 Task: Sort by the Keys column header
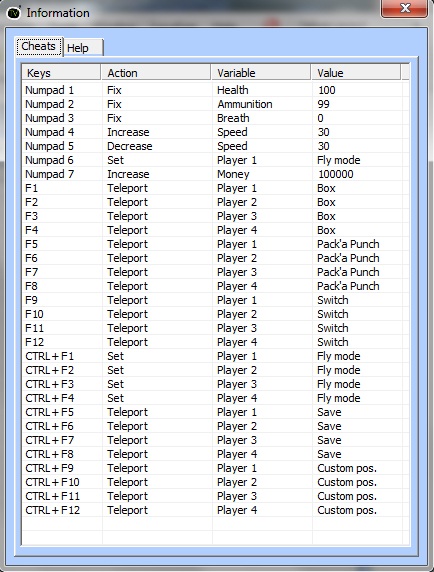(61, 73)
